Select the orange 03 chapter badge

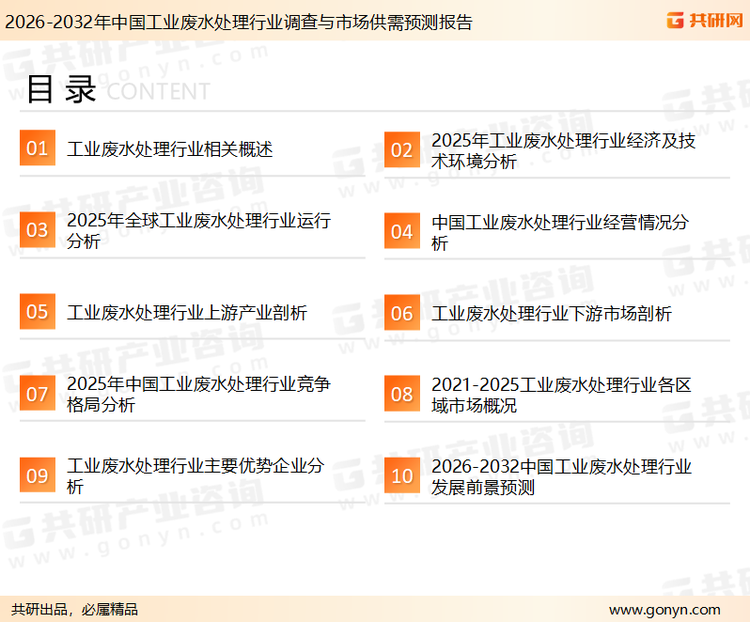click(37, 230)
